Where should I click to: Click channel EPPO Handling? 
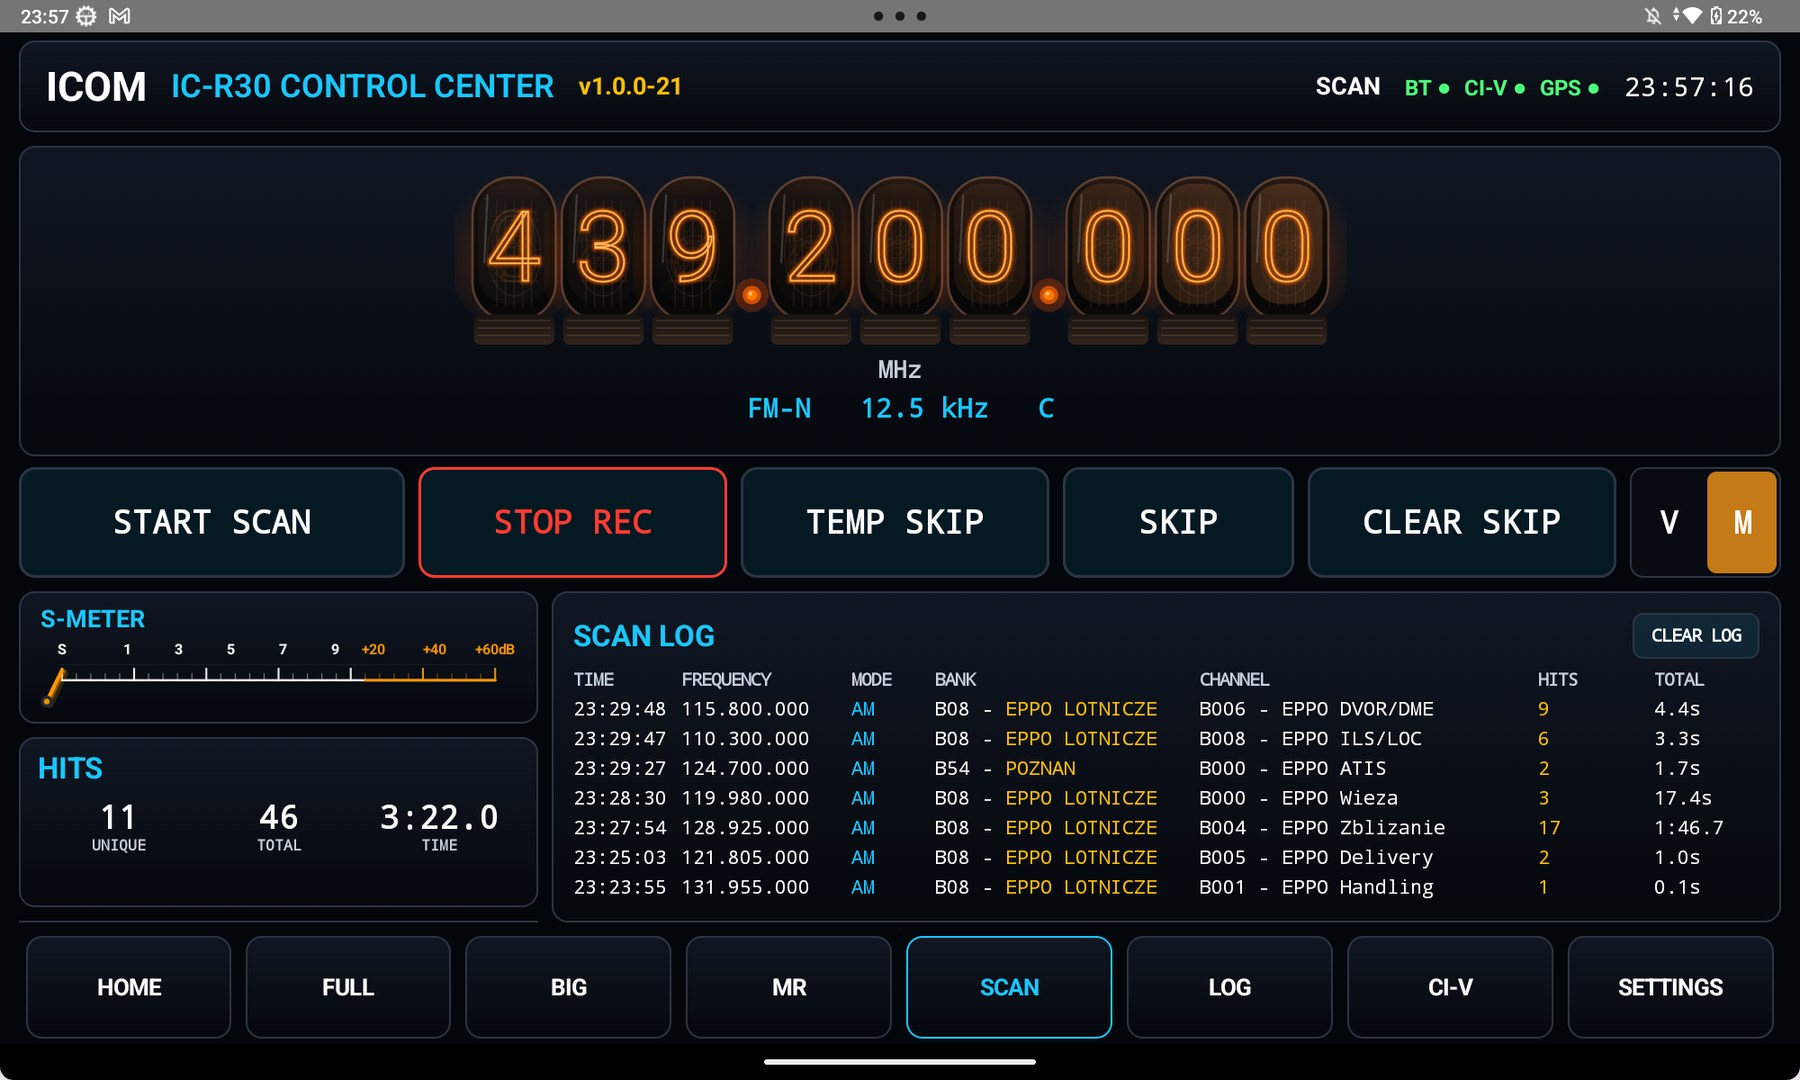tap(1316, 887)
